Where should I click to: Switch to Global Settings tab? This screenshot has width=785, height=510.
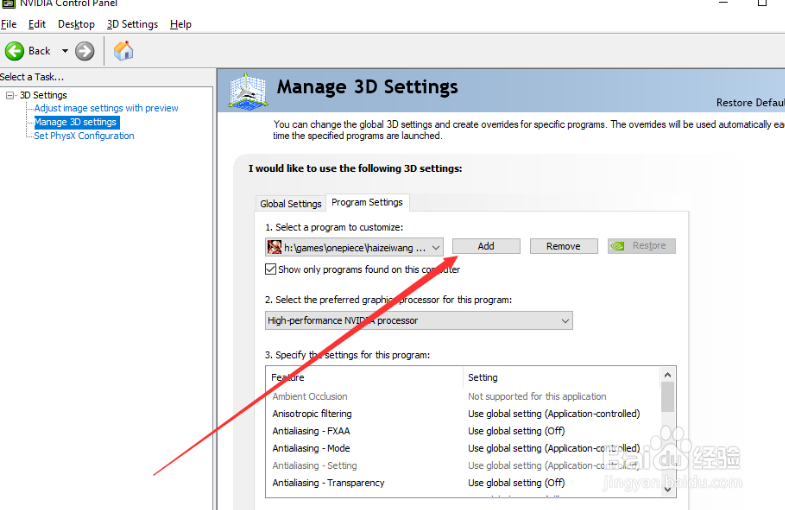tap(290, 204)
